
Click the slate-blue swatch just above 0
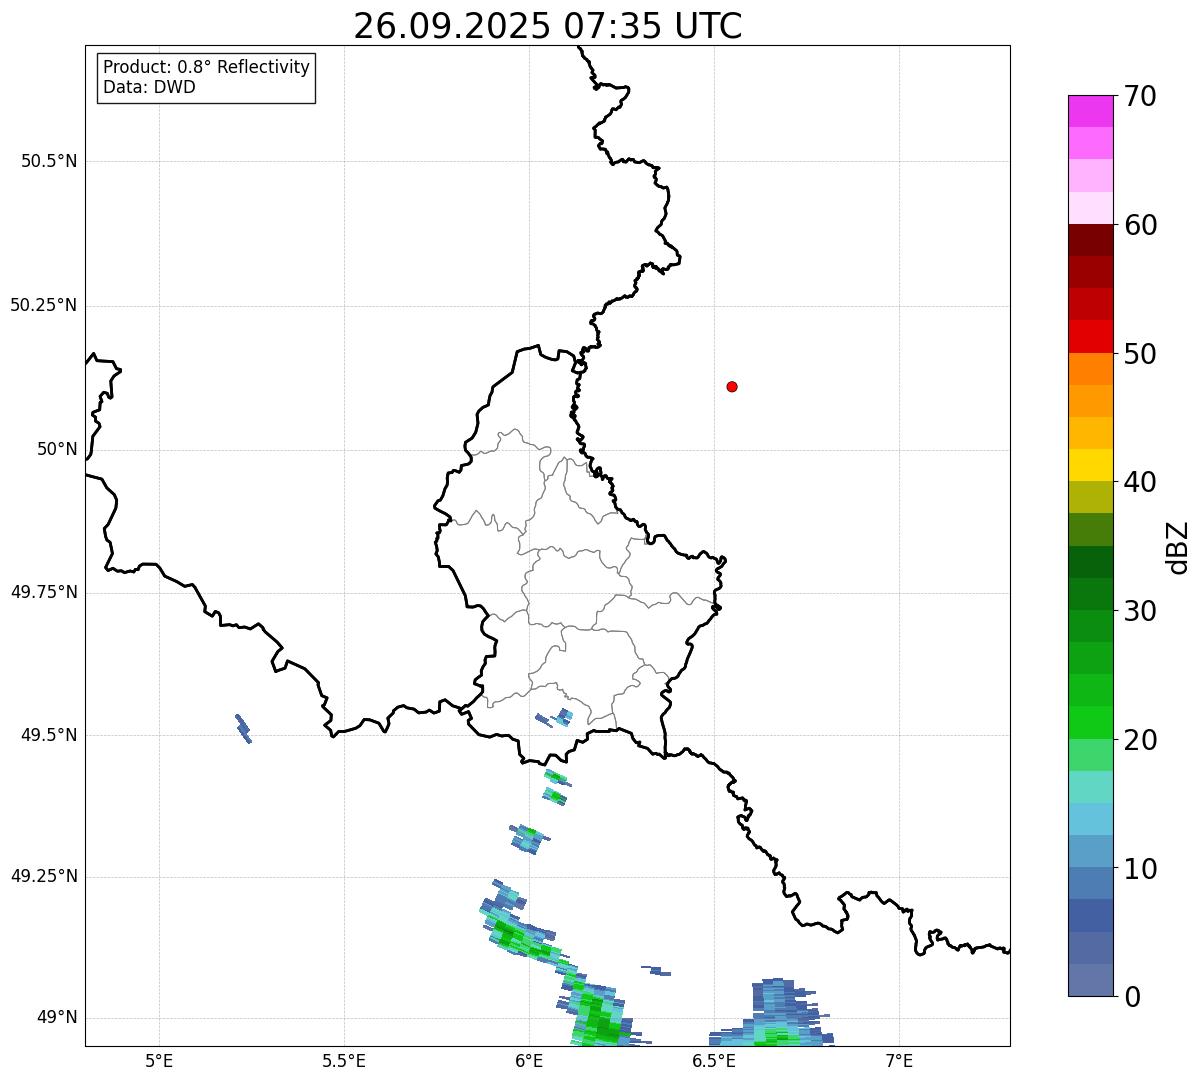click(x=1090, y=980)
